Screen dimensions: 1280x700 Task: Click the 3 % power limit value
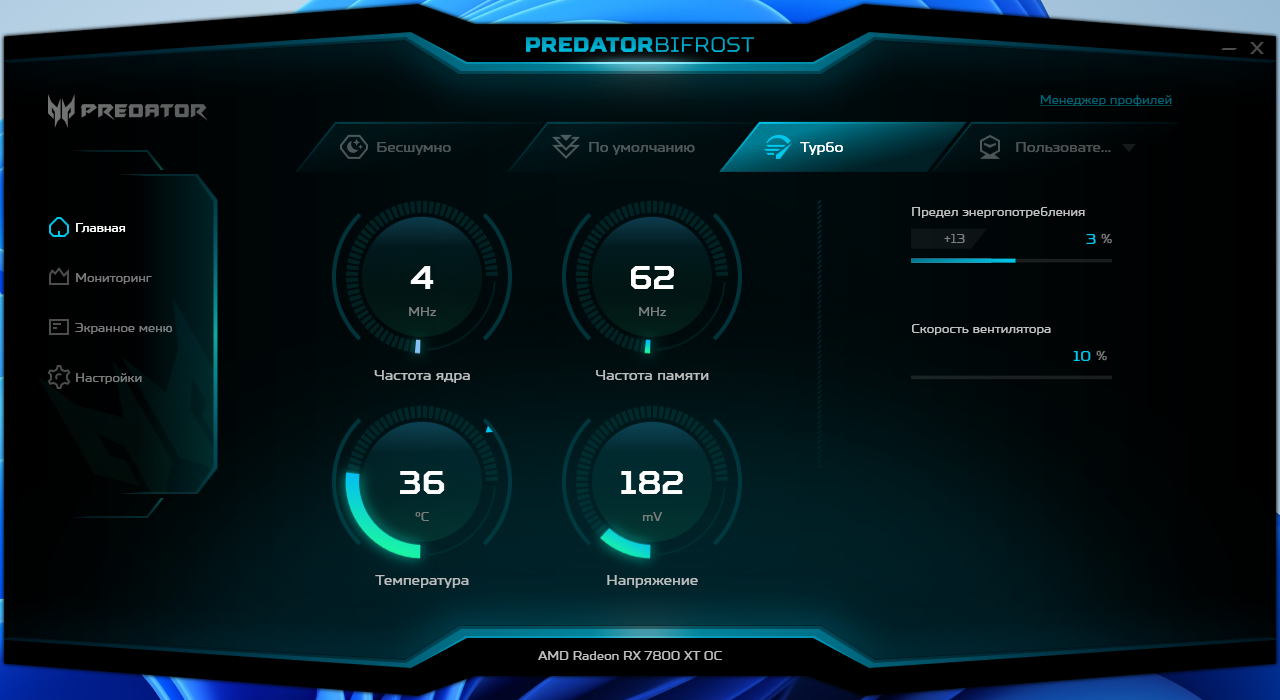pos(1098,239)
